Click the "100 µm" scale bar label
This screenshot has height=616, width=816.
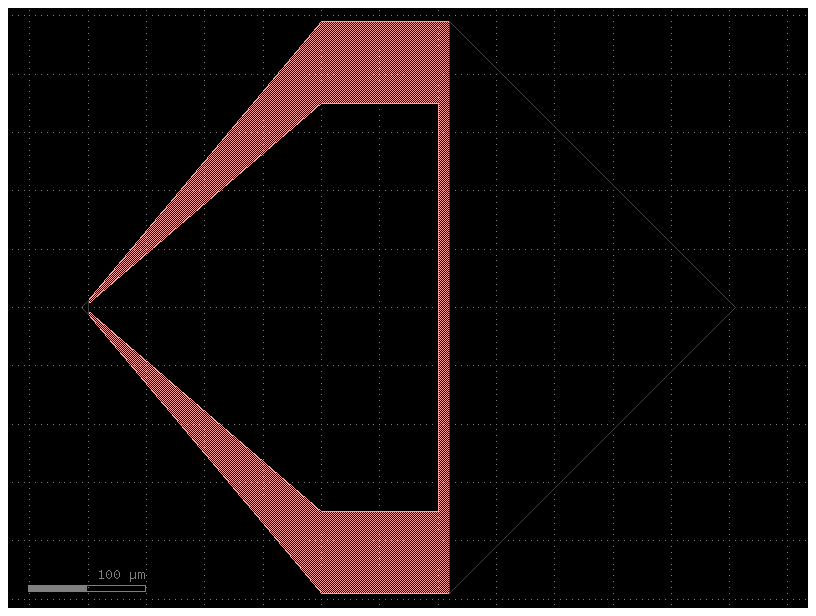coord(121,575)
